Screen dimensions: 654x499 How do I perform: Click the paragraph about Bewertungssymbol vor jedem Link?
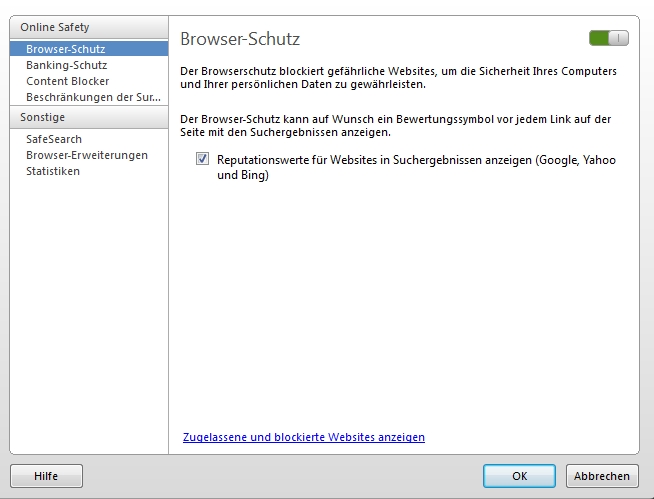tap(395, 126)
